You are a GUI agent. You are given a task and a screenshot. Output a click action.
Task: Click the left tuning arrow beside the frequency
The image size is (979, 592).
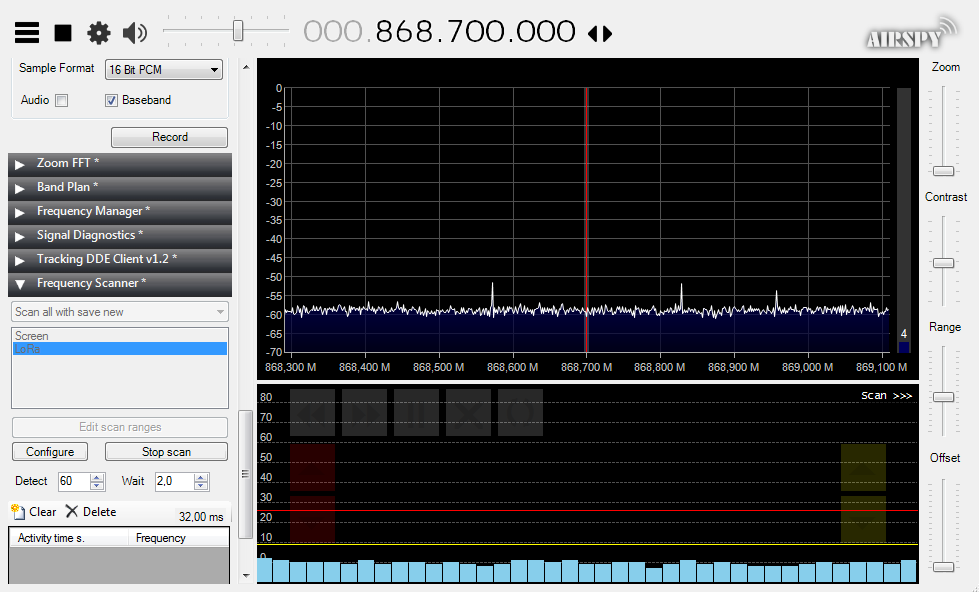point(593,33)
